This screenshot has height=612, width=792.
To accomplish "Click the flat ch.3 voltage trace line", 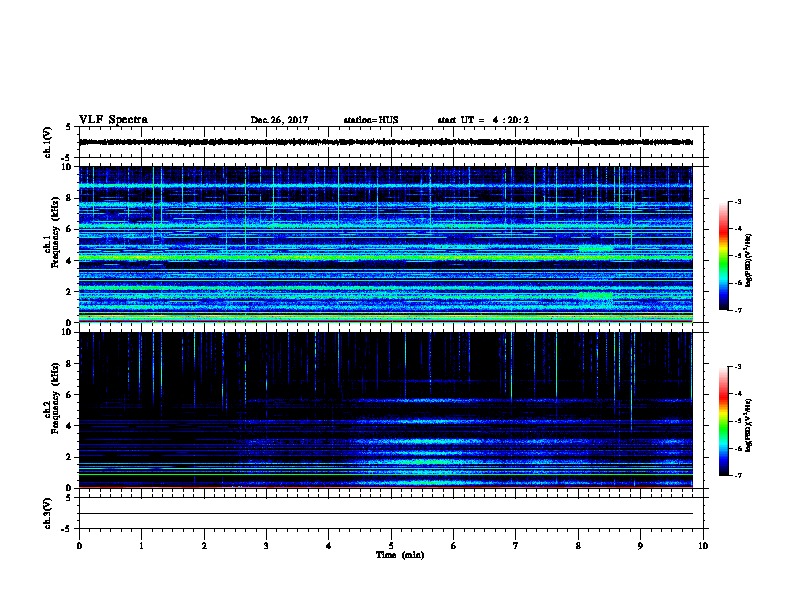I will click(386, 514).
